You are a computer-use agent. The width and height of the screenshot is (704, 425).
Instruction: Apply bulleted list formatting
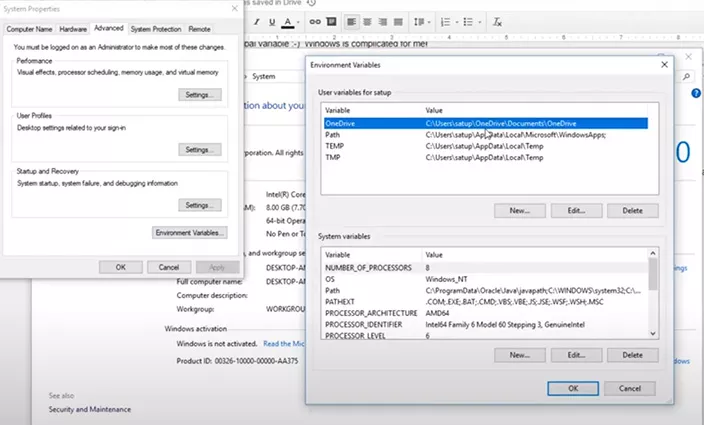click(468, 22)
